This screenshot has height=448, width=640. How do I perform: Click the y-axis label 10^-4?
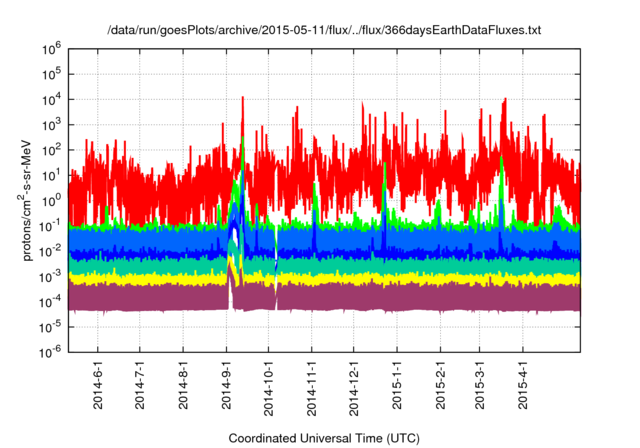[x=50, y=302]
